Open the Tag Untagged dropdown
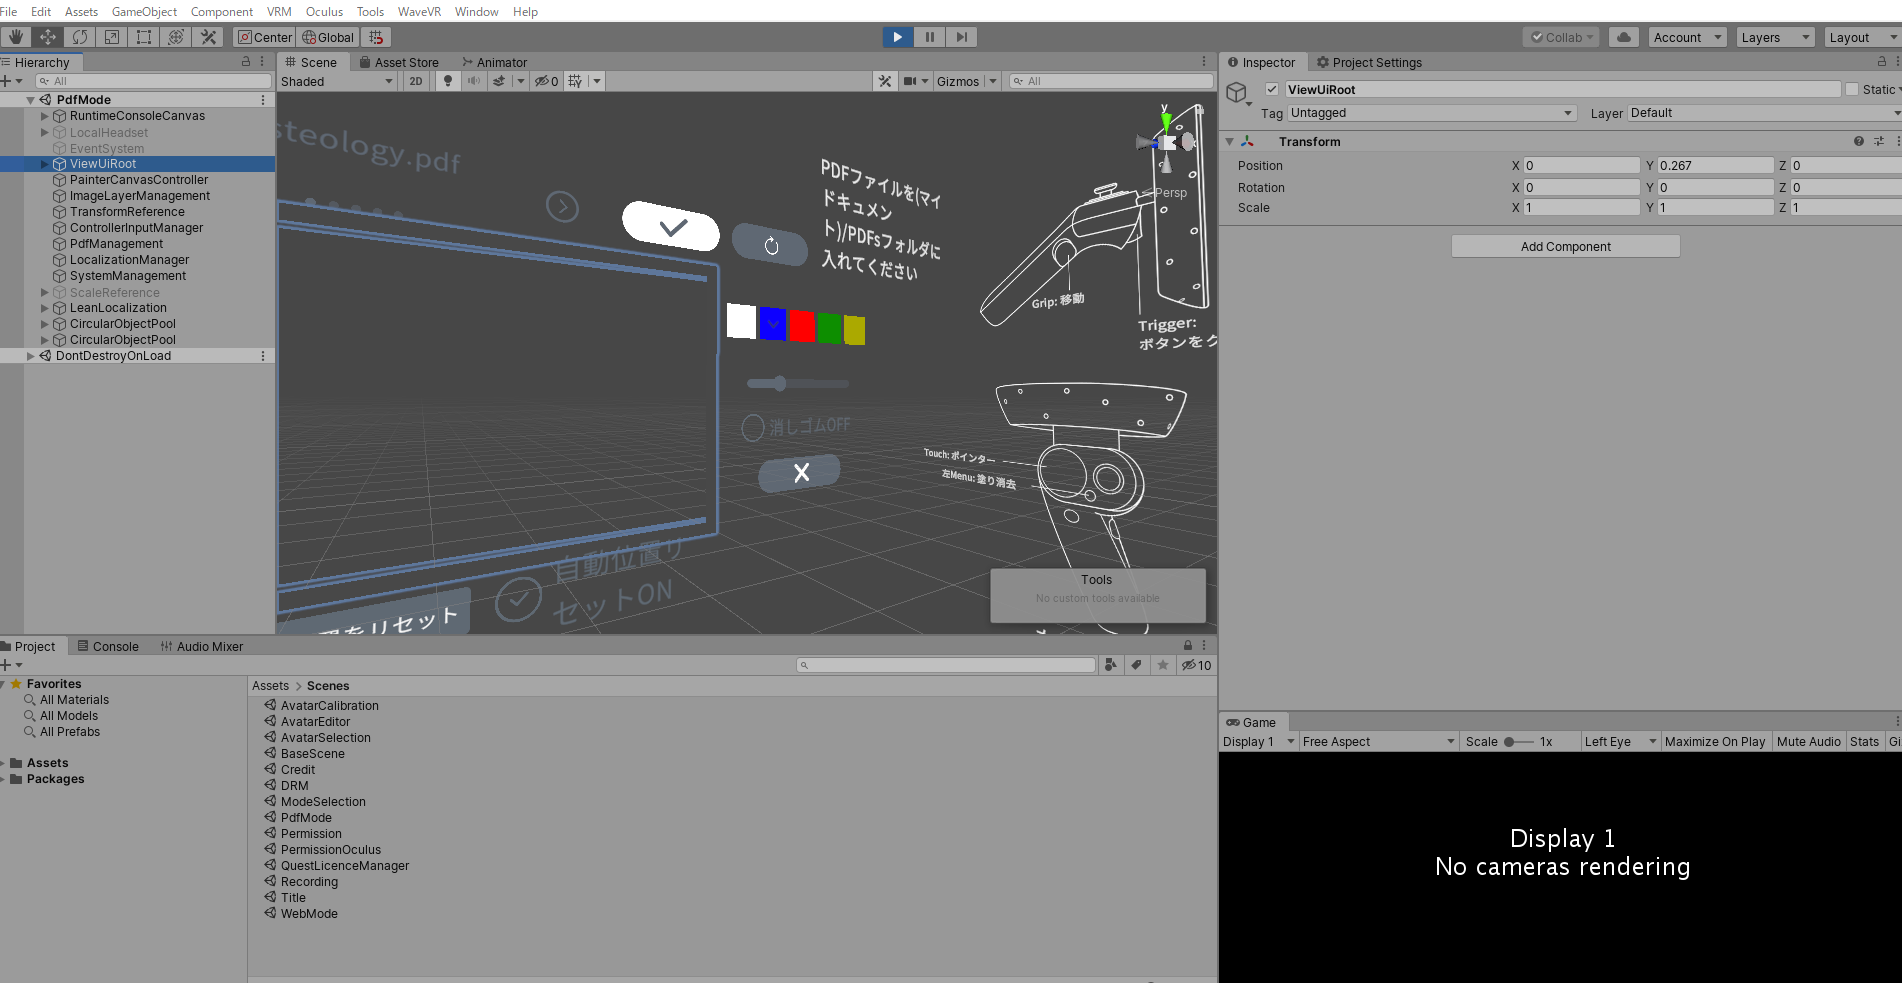Screen dimensions: 1902x983 [x=1431, y=113]
